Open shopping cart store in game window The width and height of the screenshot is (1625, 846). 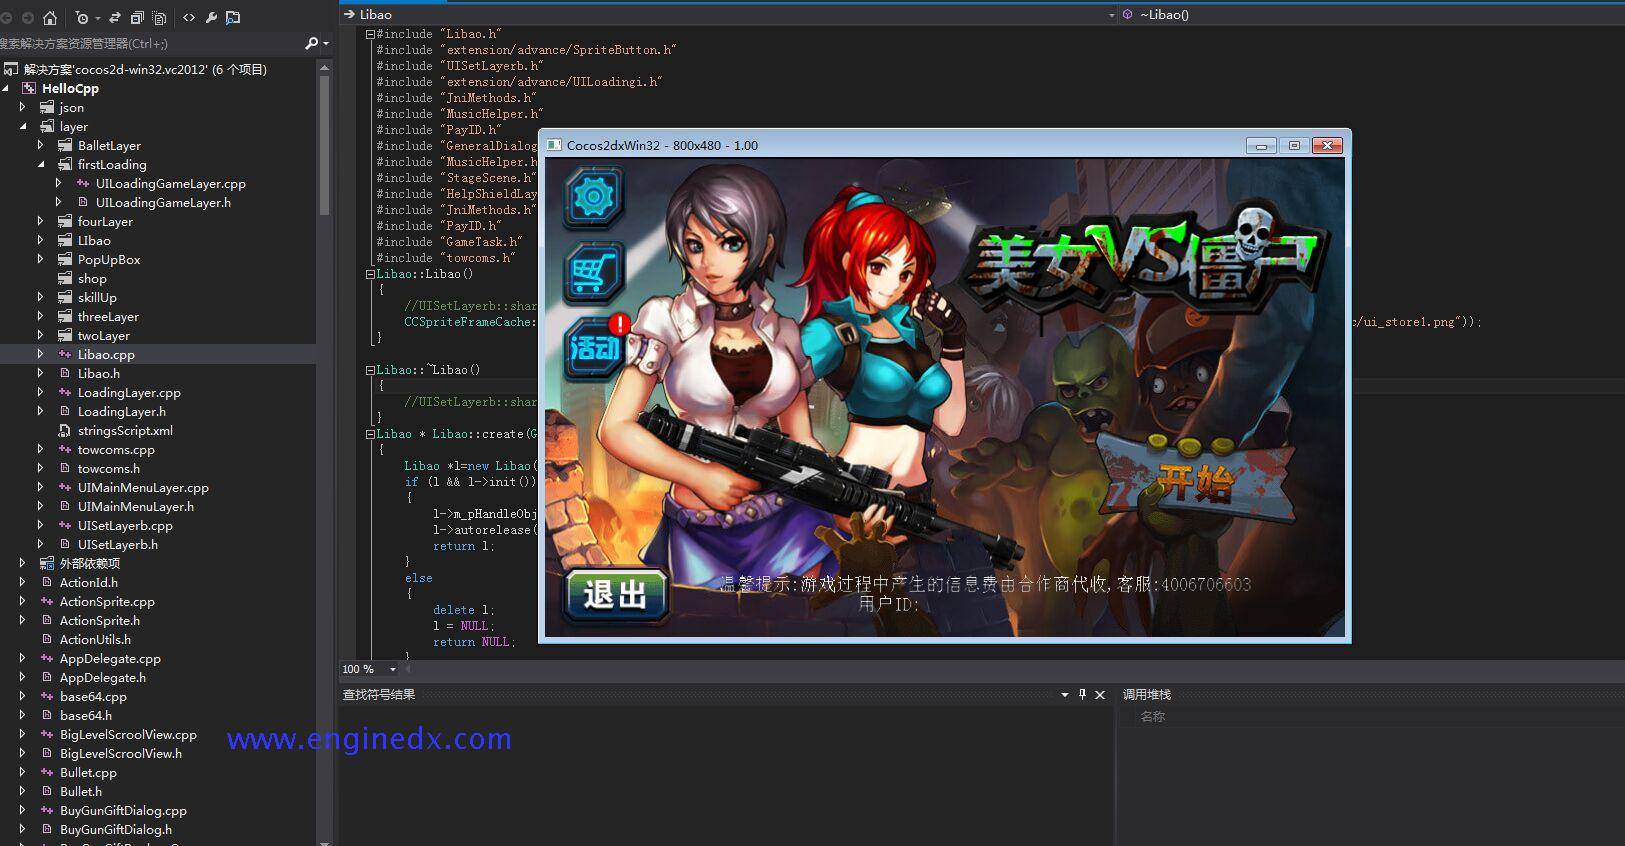(594, 272)
